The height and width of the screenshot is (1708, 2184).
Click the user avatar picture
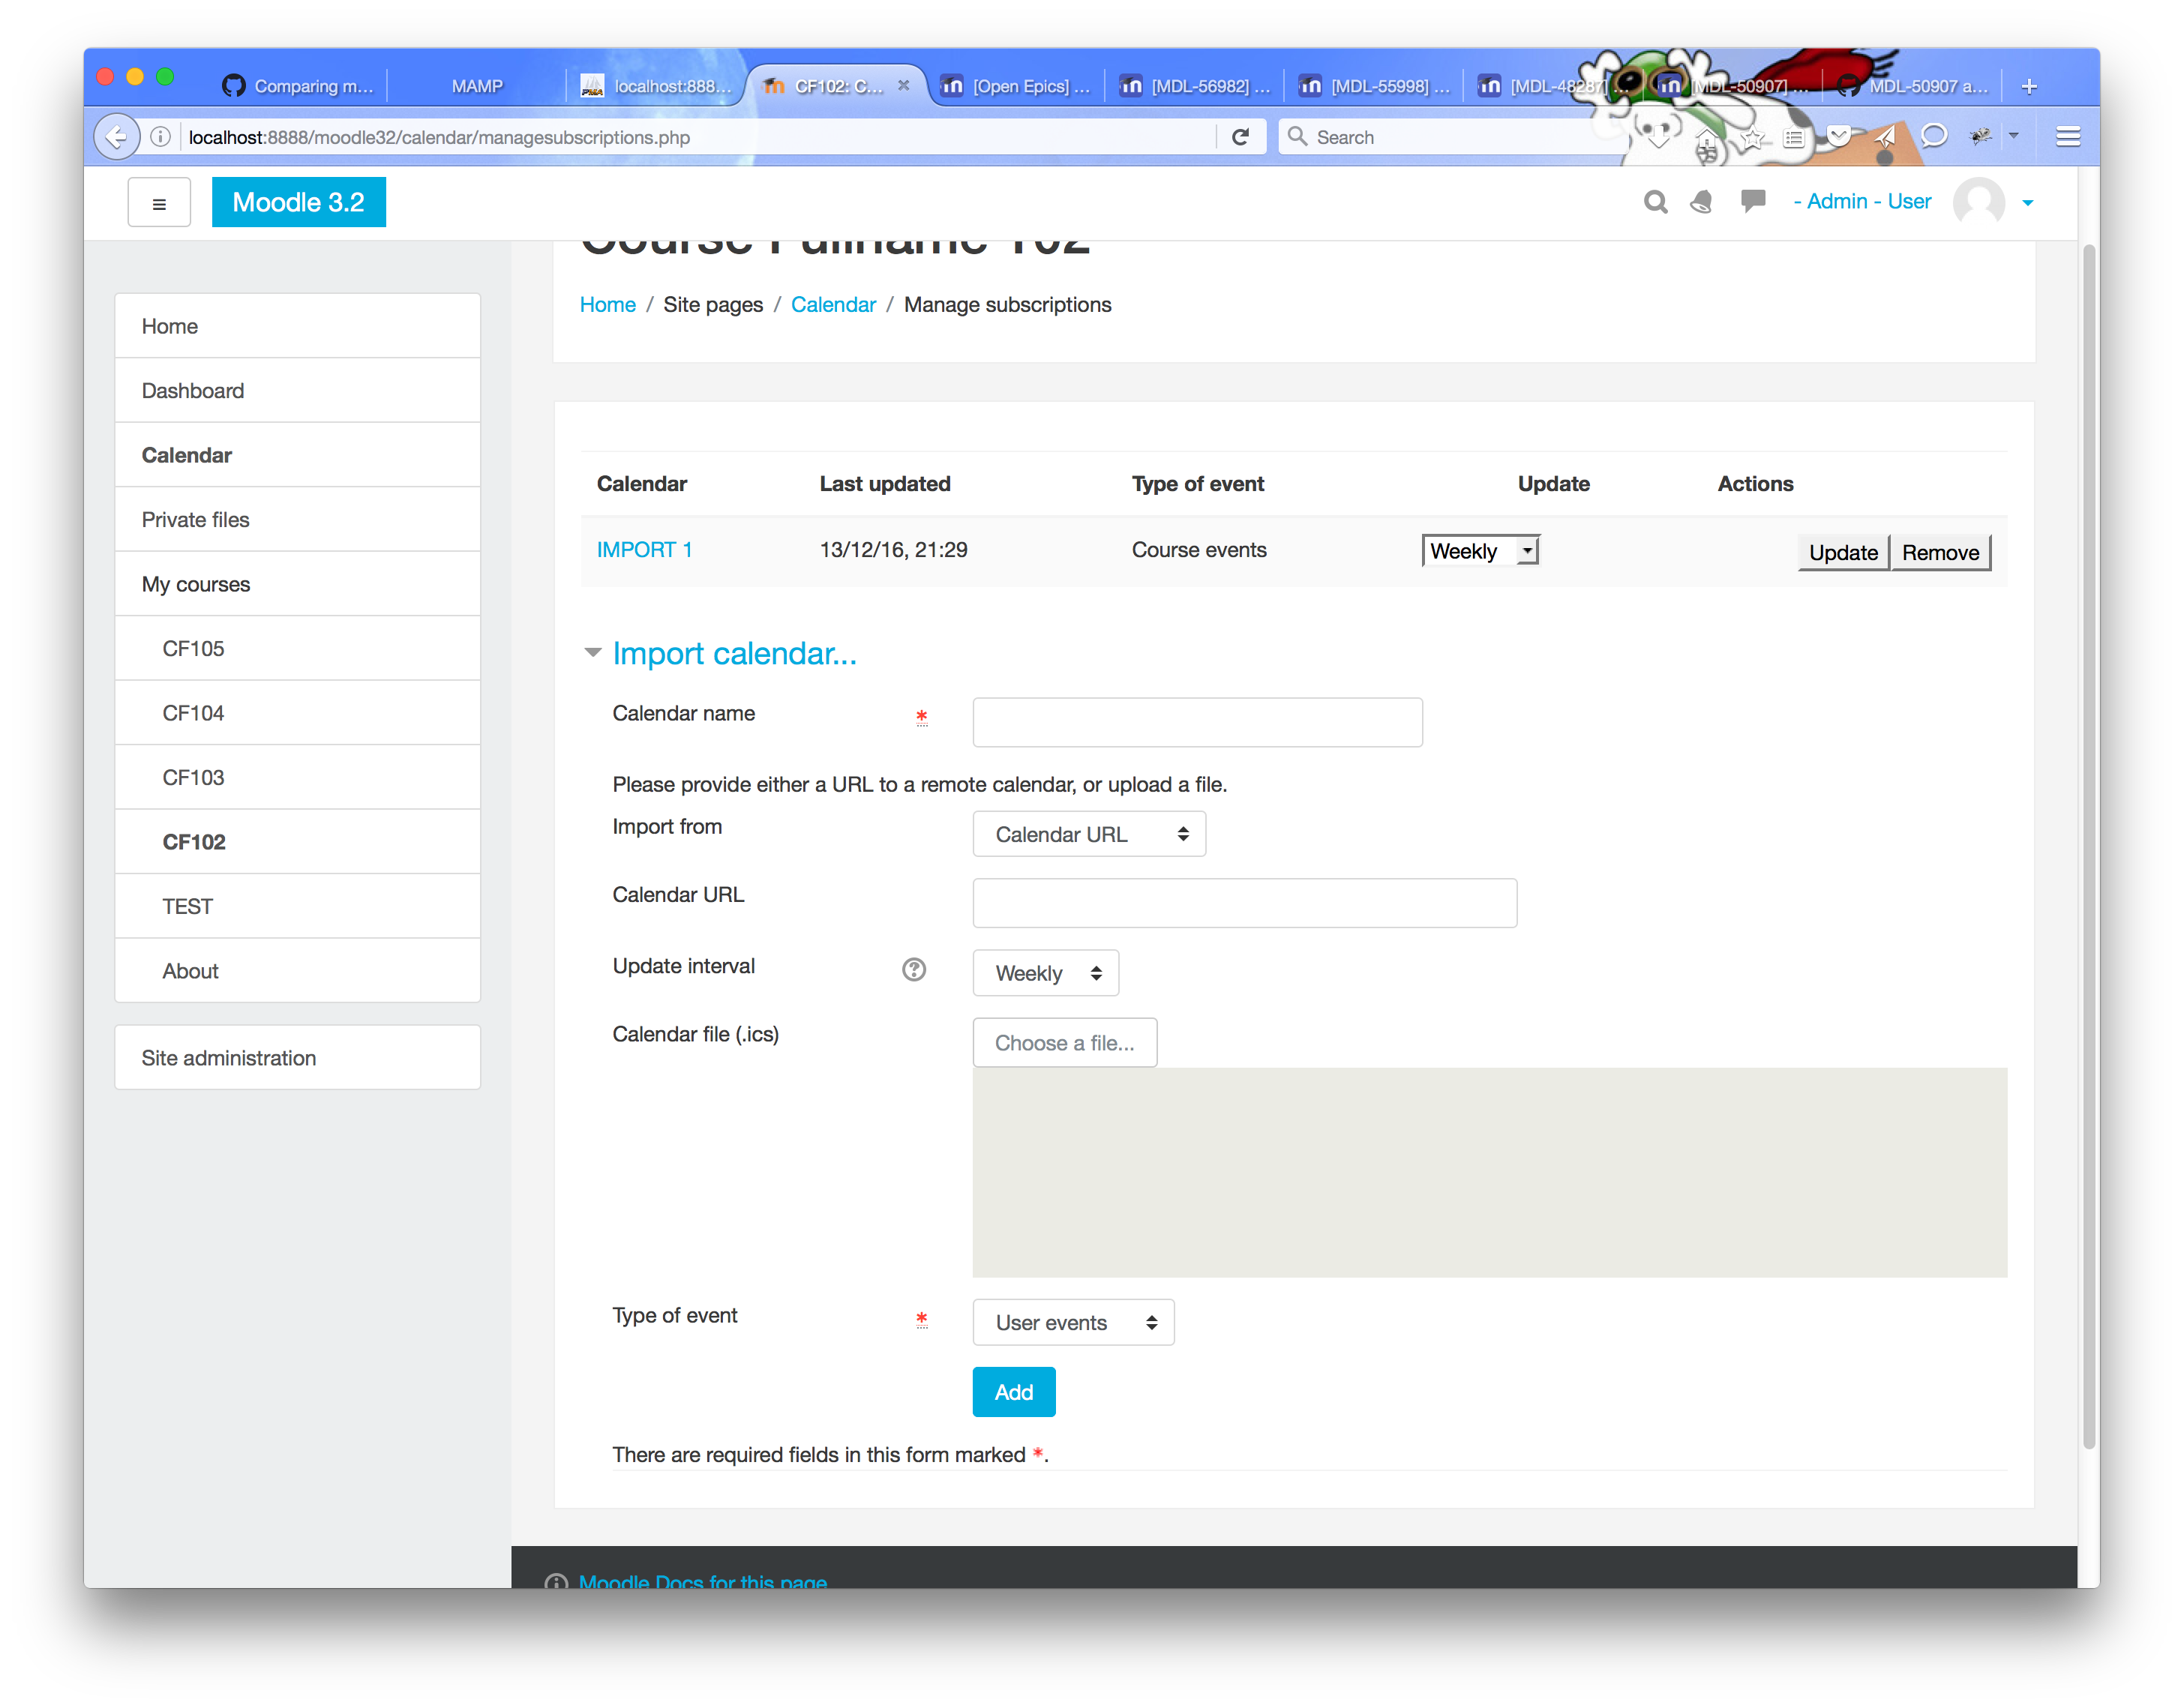[1979, 202]
